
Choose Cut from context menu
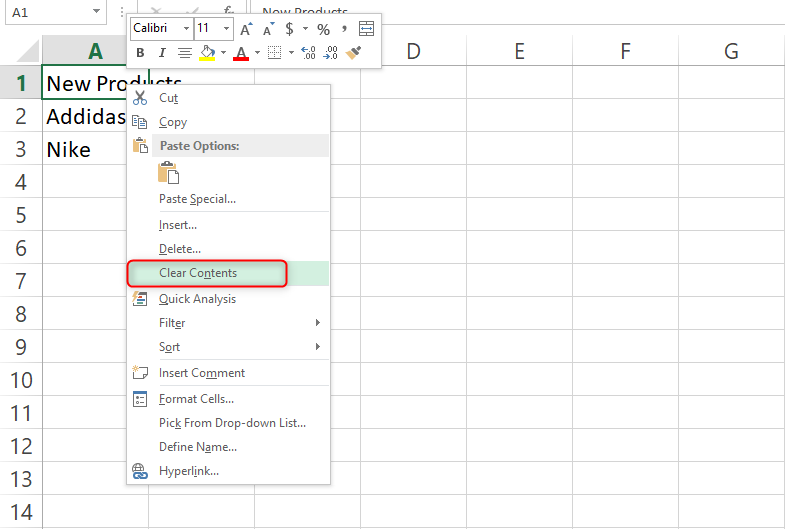click(x=229, y=98)
